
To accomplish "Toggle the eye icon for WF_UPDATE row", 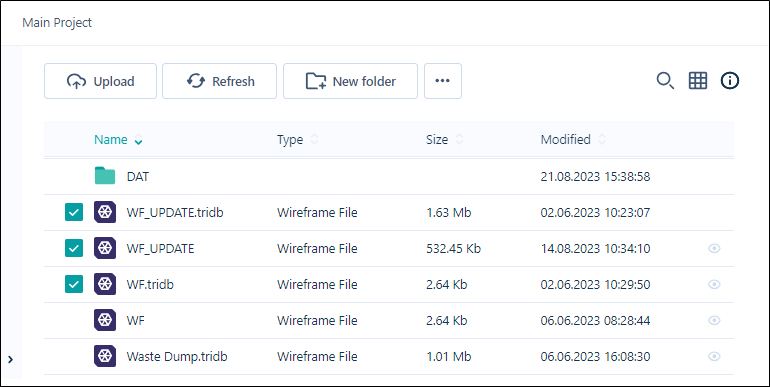I will click(x=714, y=249).
